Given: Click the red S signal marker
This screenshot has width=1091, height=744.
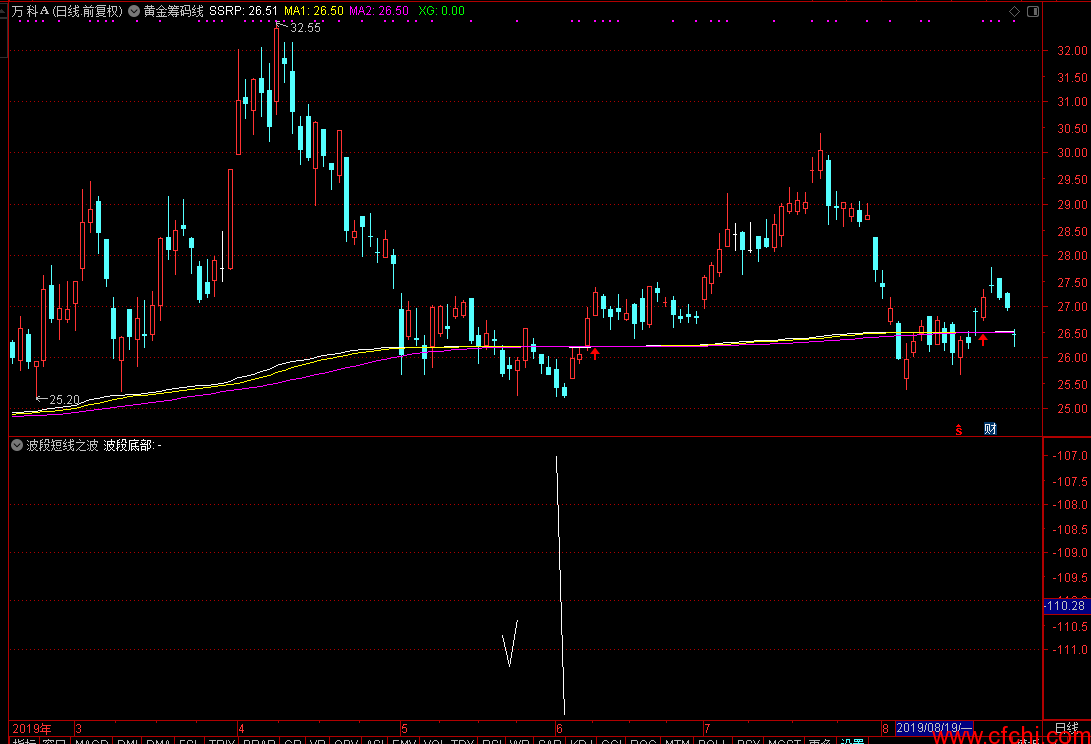Looking at the screenshot, I should pyautogui.click(x=959, y=429).
